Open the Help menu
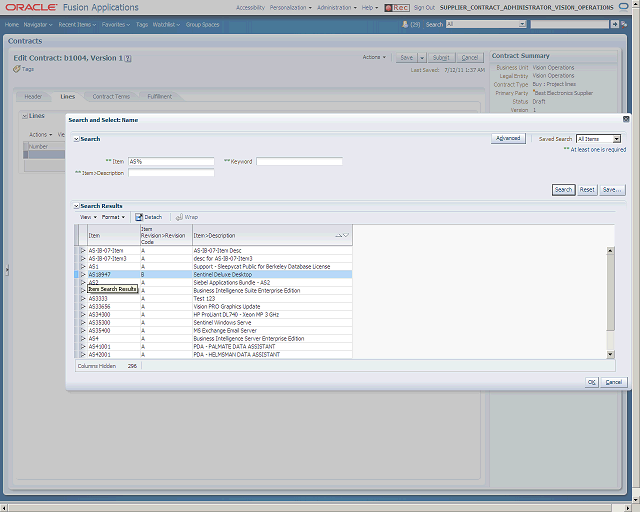This screenshot has height=512, width=640. click(370, 8)
